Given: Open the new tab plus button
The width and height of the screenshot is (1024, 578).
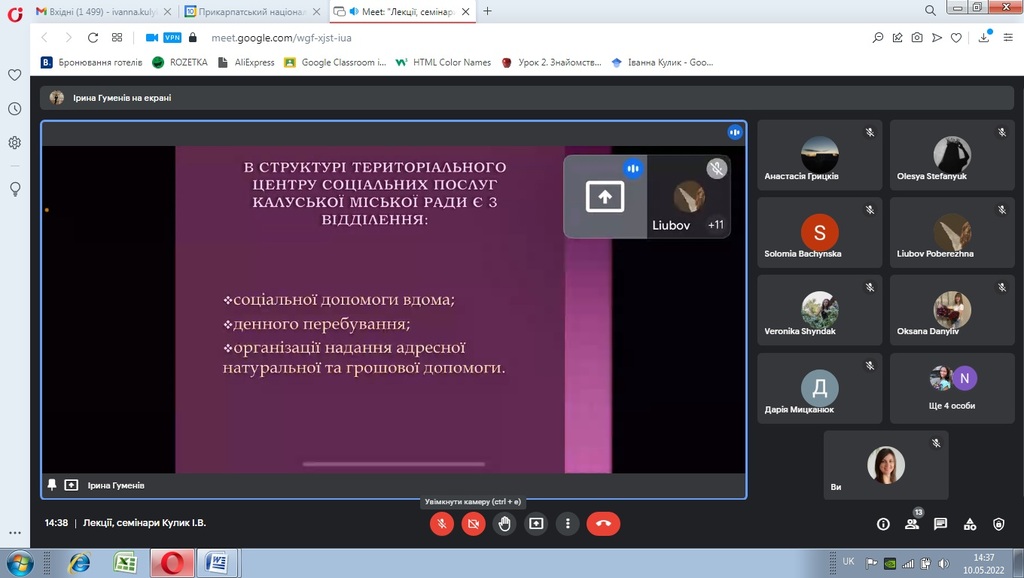Looking at the screenshot, I should (x=488, y=11).
